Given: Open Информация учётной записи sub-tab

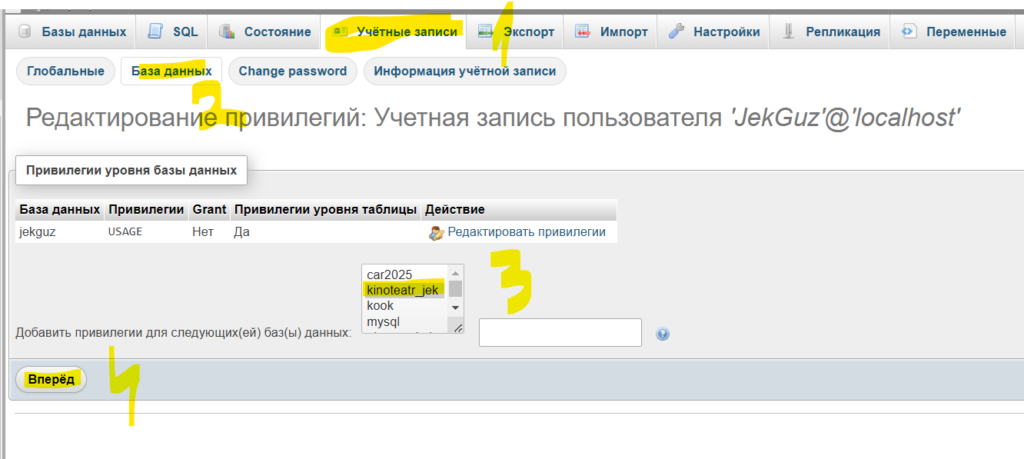Looking at the screenshot, I should click(465, 71).
